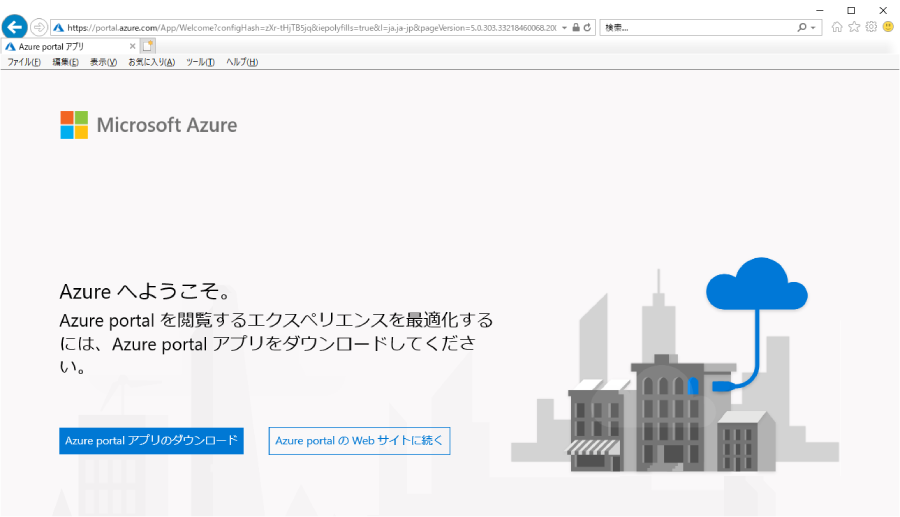Open the Home page icon
Viewport: 900px width, 517px height.
pos(837,27)
